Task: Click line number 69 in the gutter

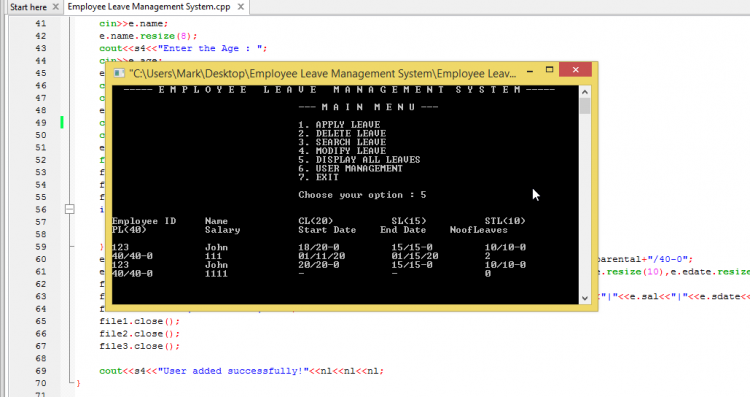Action: 41,371
